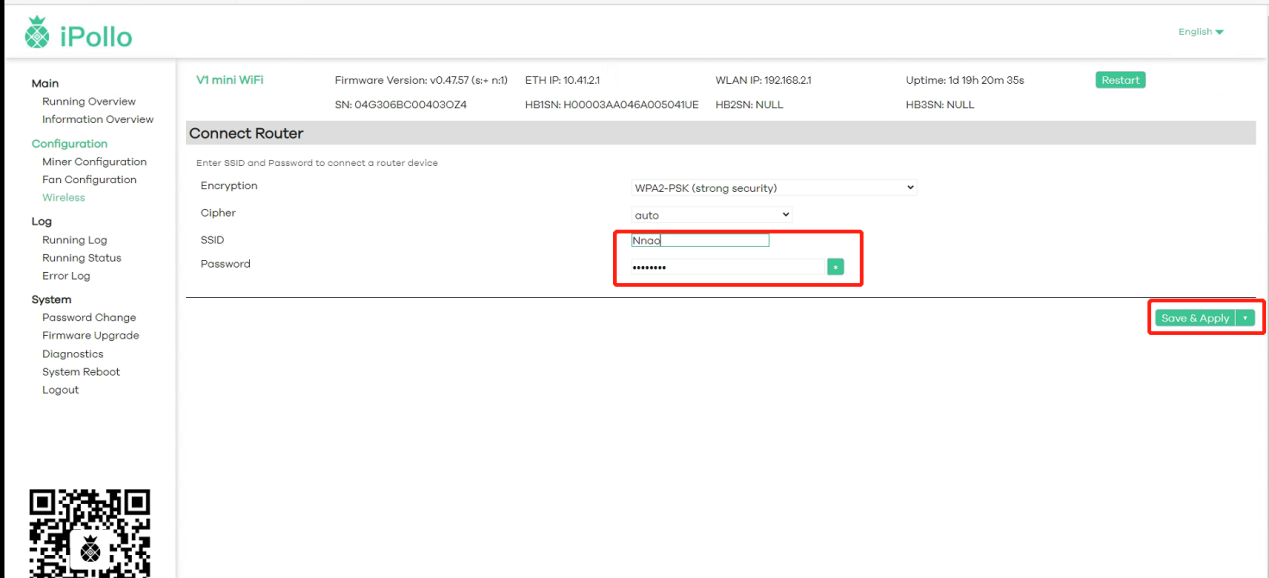The width and height of the screenshot is (1269, 578).
Task: Click into the SSID input field
Action: pos(700,240)
